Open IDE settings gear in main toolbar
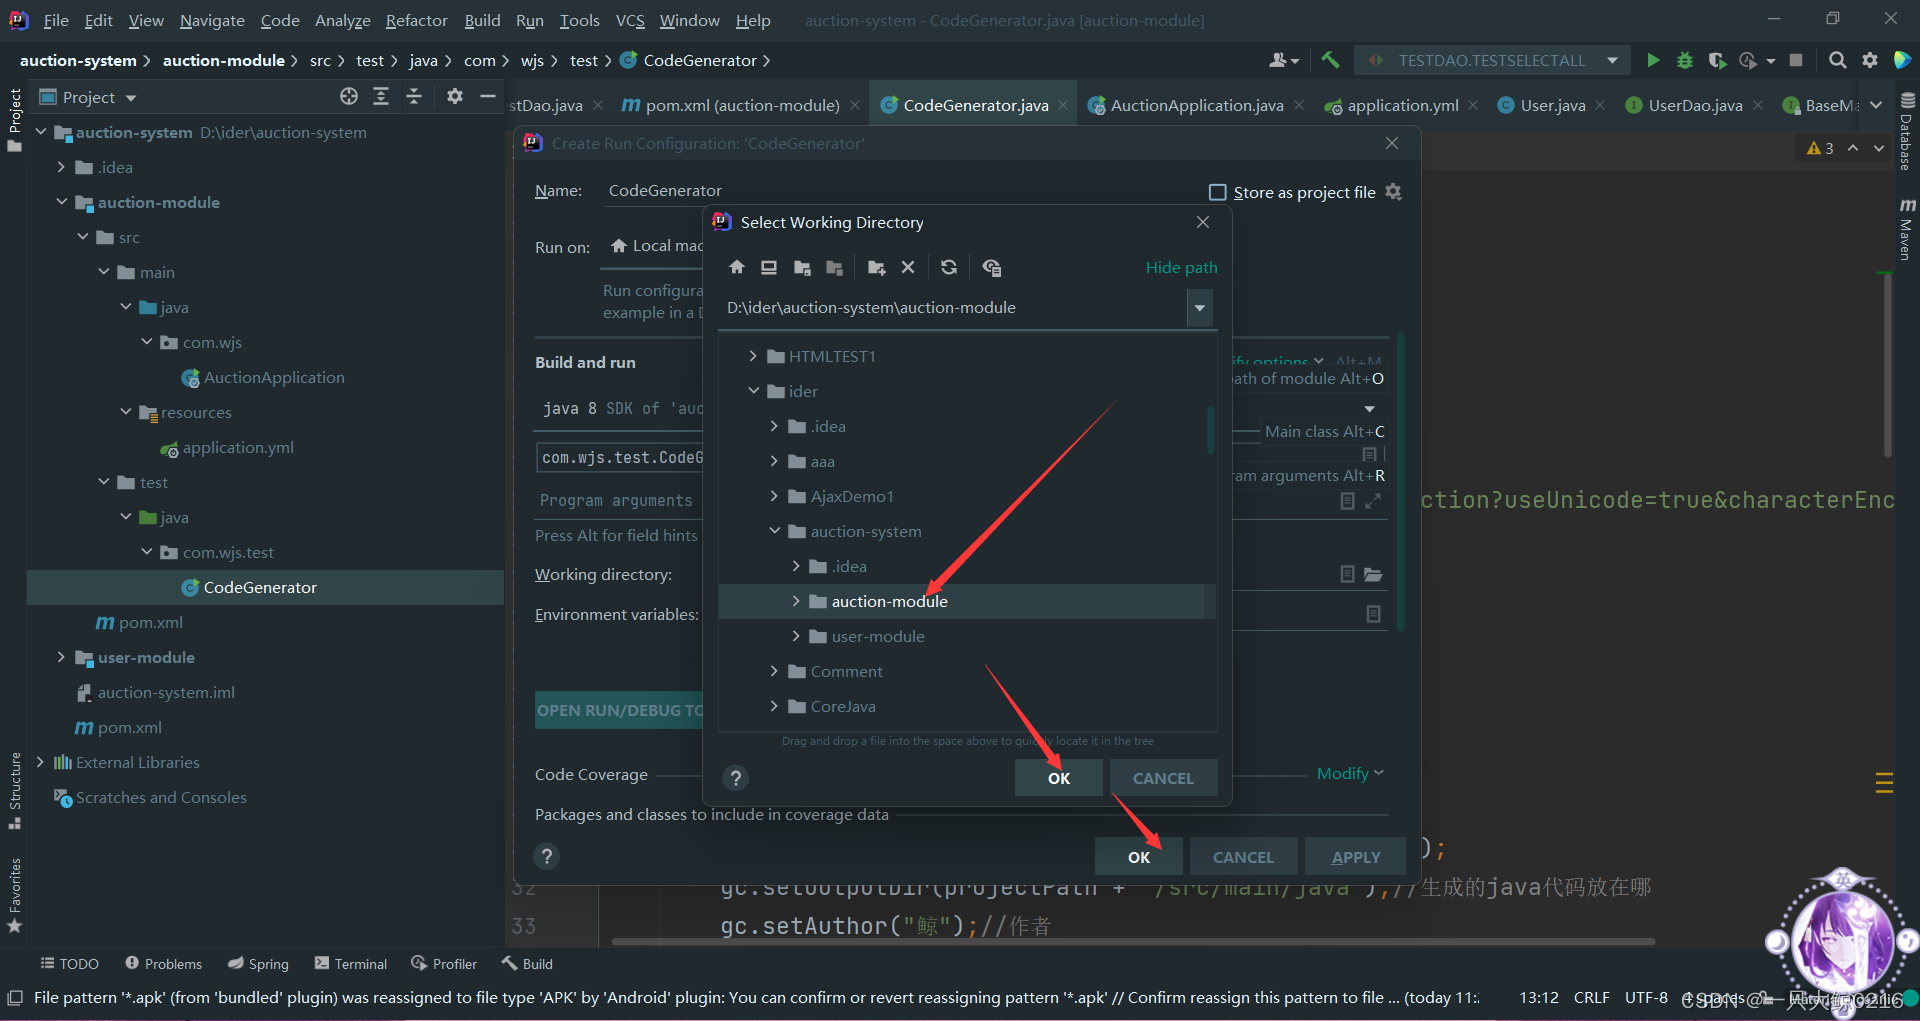The width and height of the screenshot is (1920, 1021). pos(1870,60)
